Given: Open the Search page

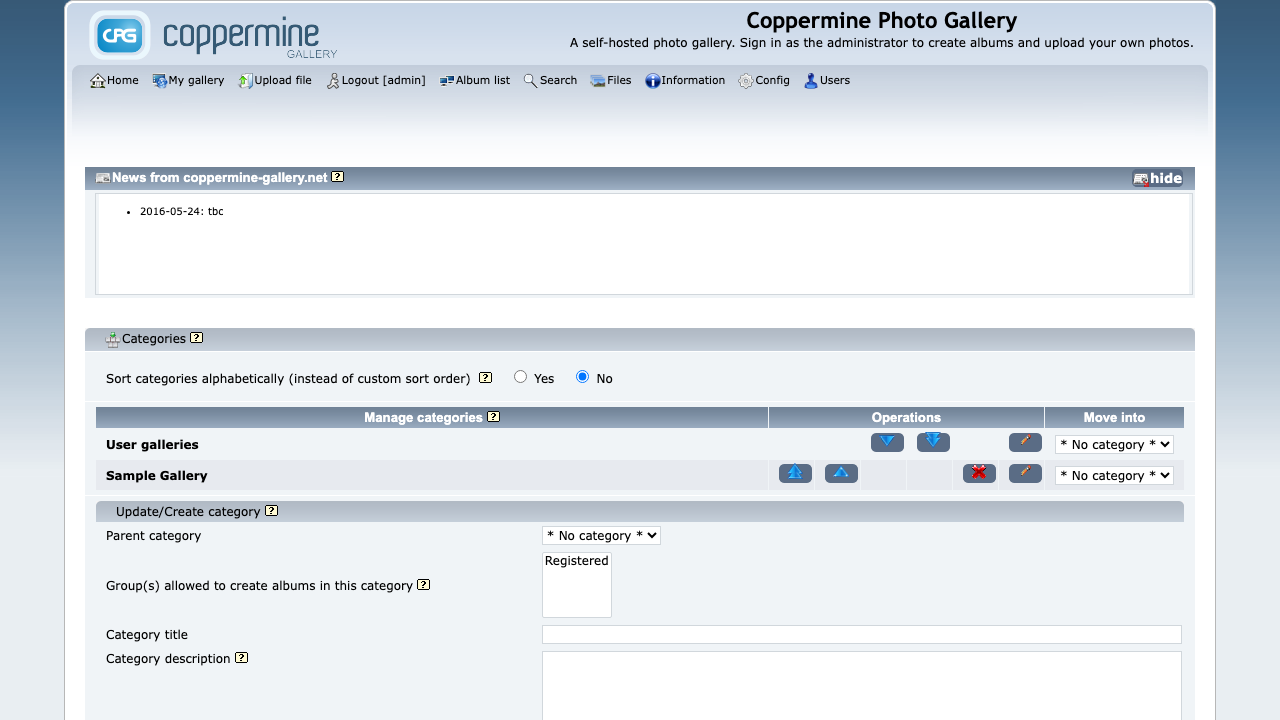Looking at the screenshot, I should pyautogui.click(x=550, y=80).
